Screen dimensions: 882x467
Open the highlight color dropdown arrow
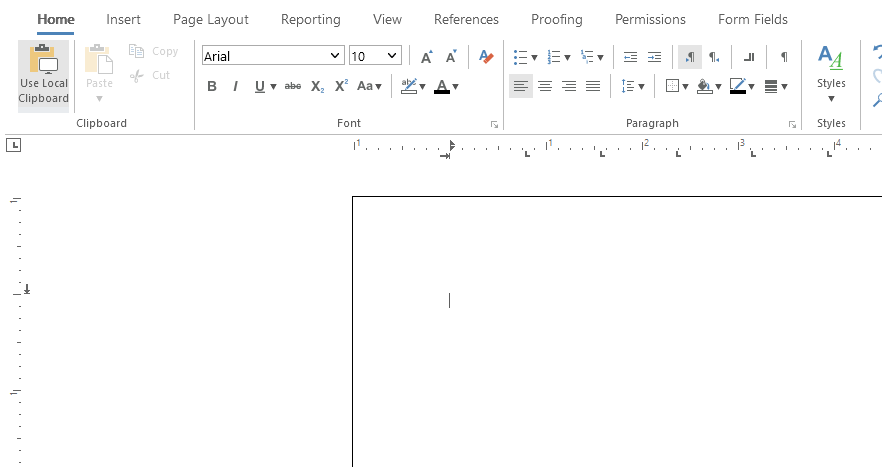(x=422, y=87)
